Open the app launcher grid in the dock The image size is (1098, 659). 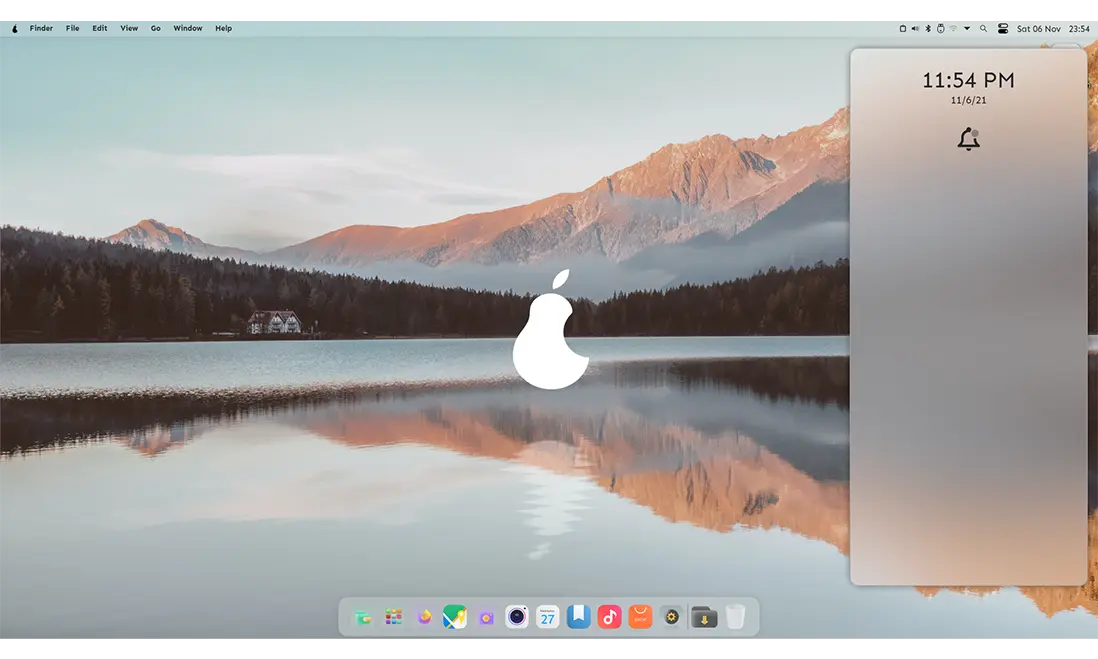click(393, 617)
